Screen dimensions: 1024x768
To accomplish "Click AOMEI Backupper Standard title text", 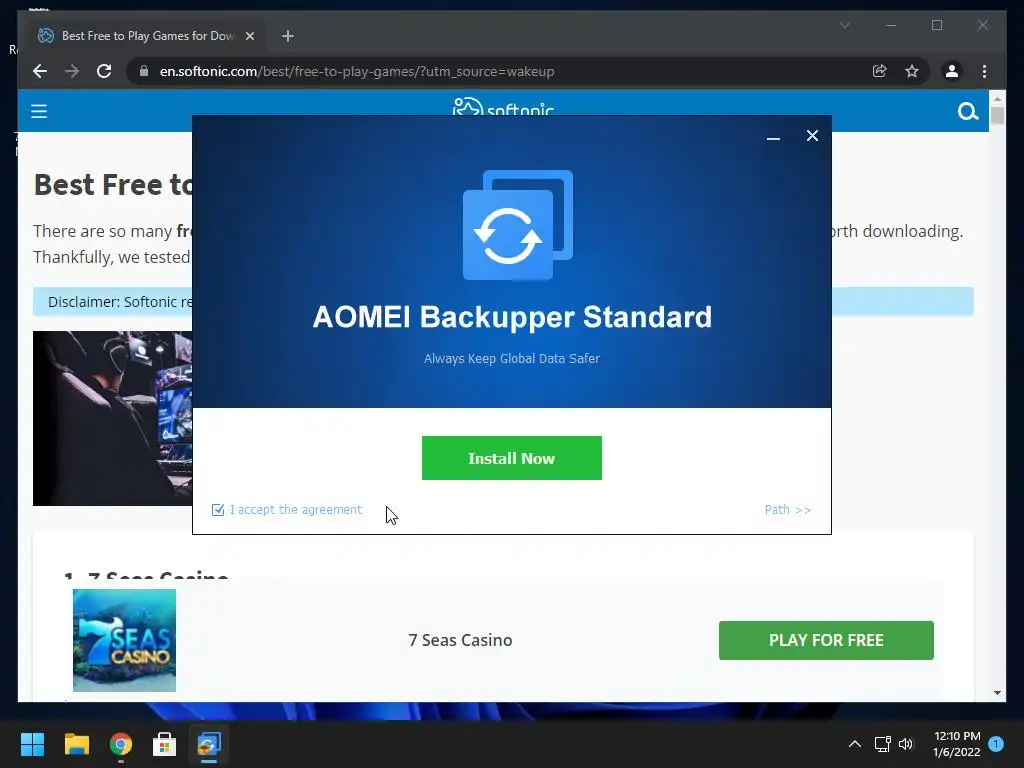I will [512, 317].
